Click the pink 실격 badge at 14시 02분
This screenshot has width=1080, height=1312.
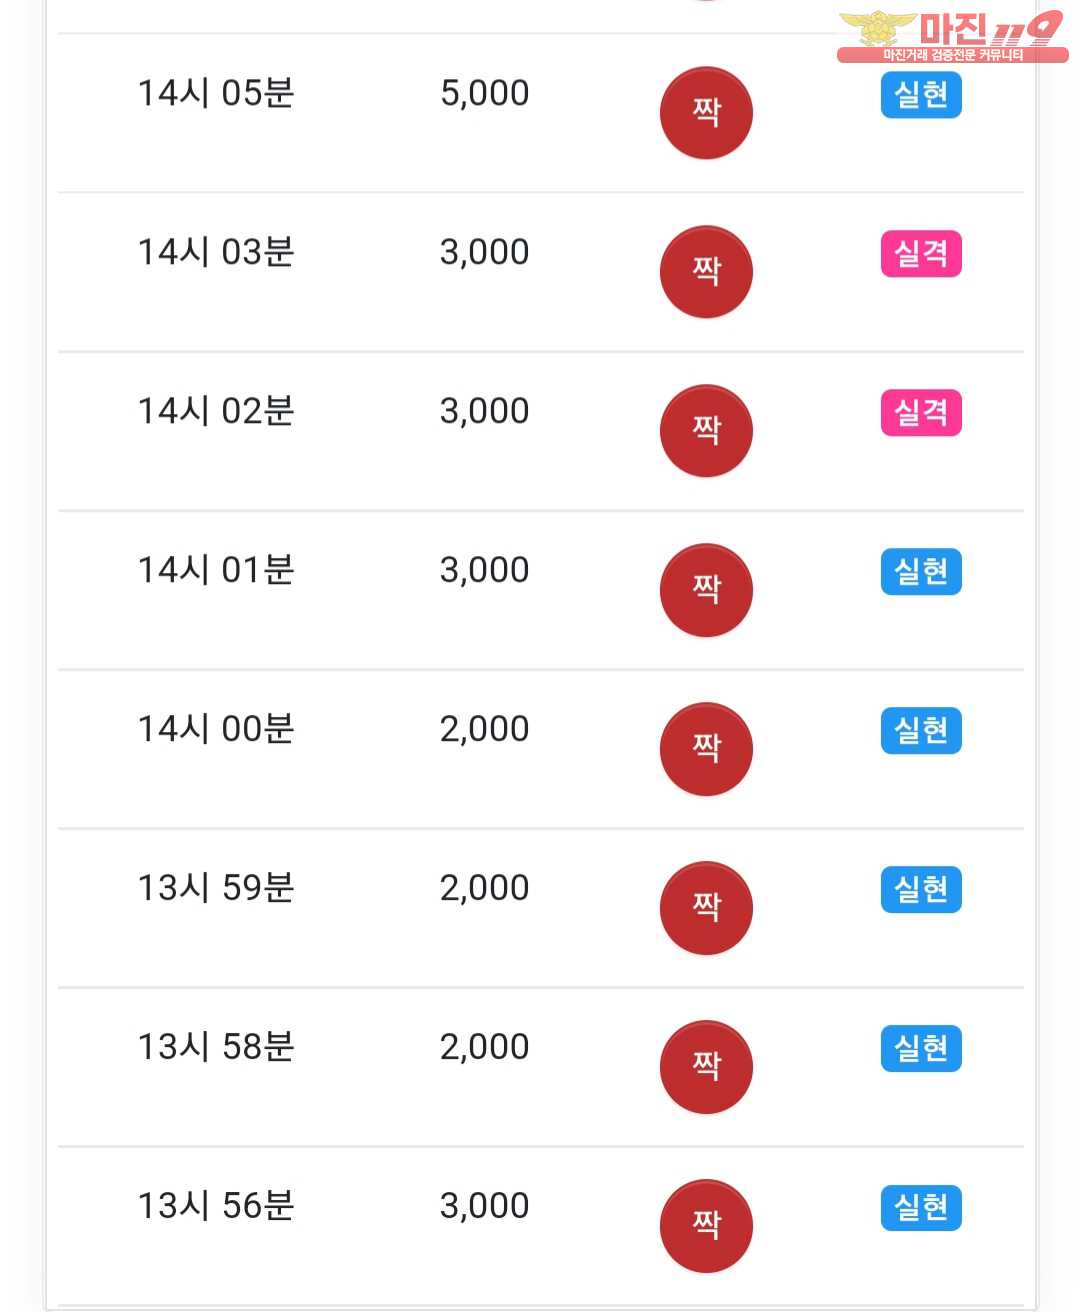point(921,413)
